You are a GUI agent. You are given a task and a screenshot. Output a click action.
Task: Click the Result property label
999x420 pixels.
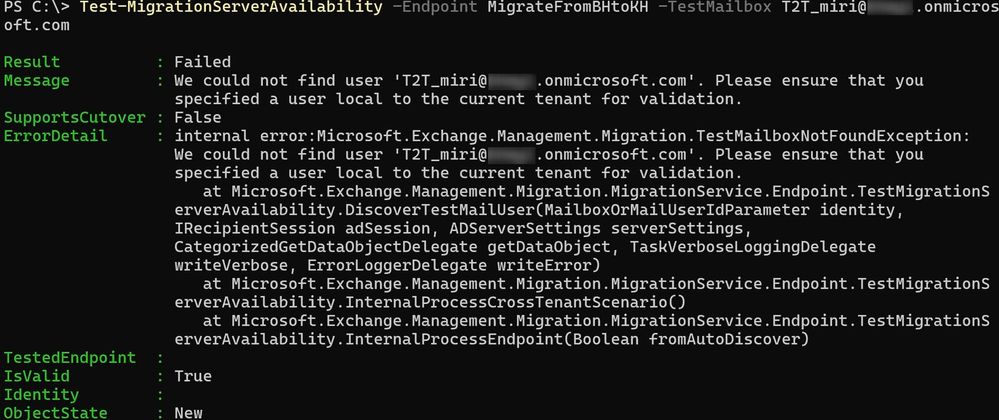click(x=32, y=62)
